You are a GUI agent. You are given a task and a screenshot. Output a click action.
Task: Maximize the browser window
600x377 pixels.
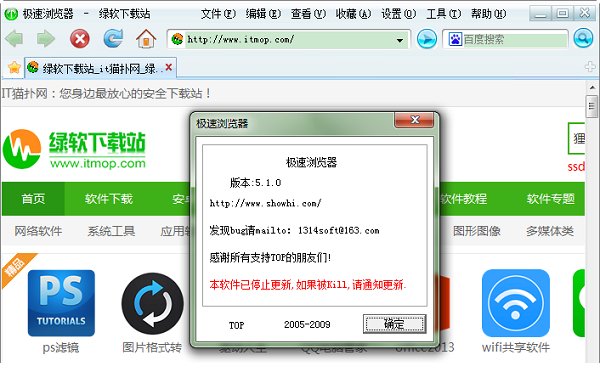coord(562,13)
